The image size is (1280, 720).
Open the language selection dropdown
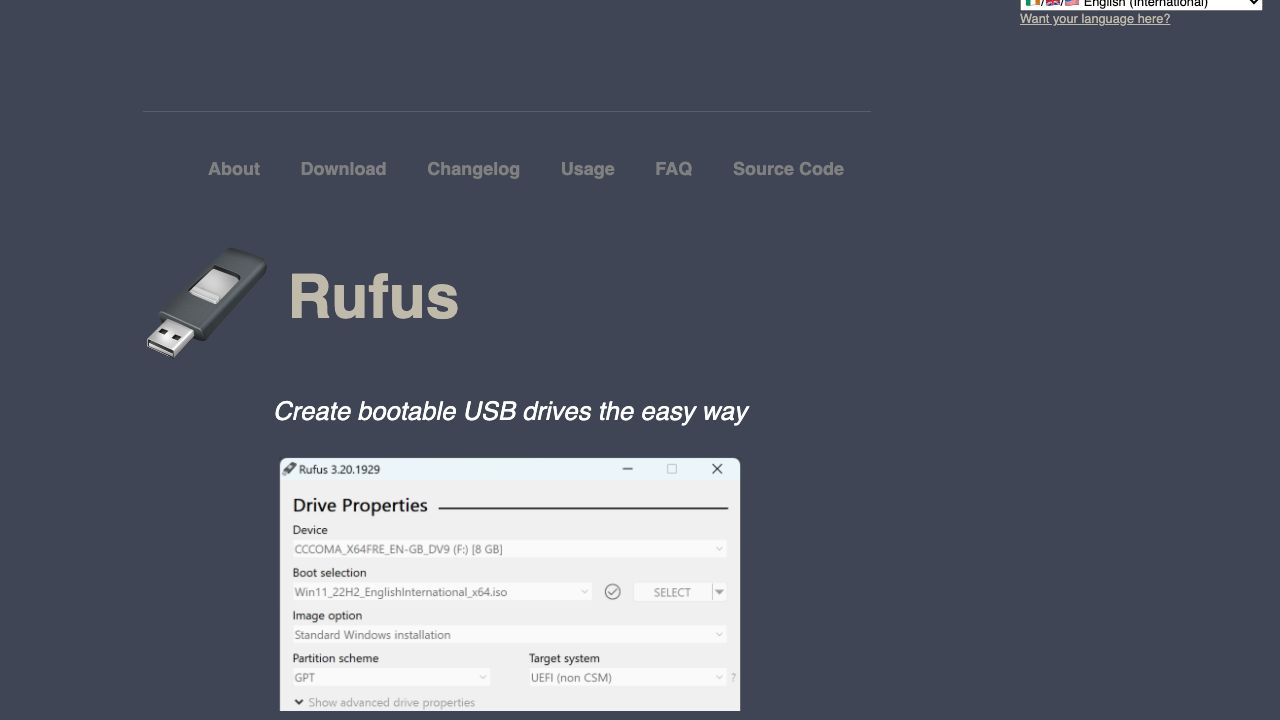pyautogui.click(x=1141, y=4)
